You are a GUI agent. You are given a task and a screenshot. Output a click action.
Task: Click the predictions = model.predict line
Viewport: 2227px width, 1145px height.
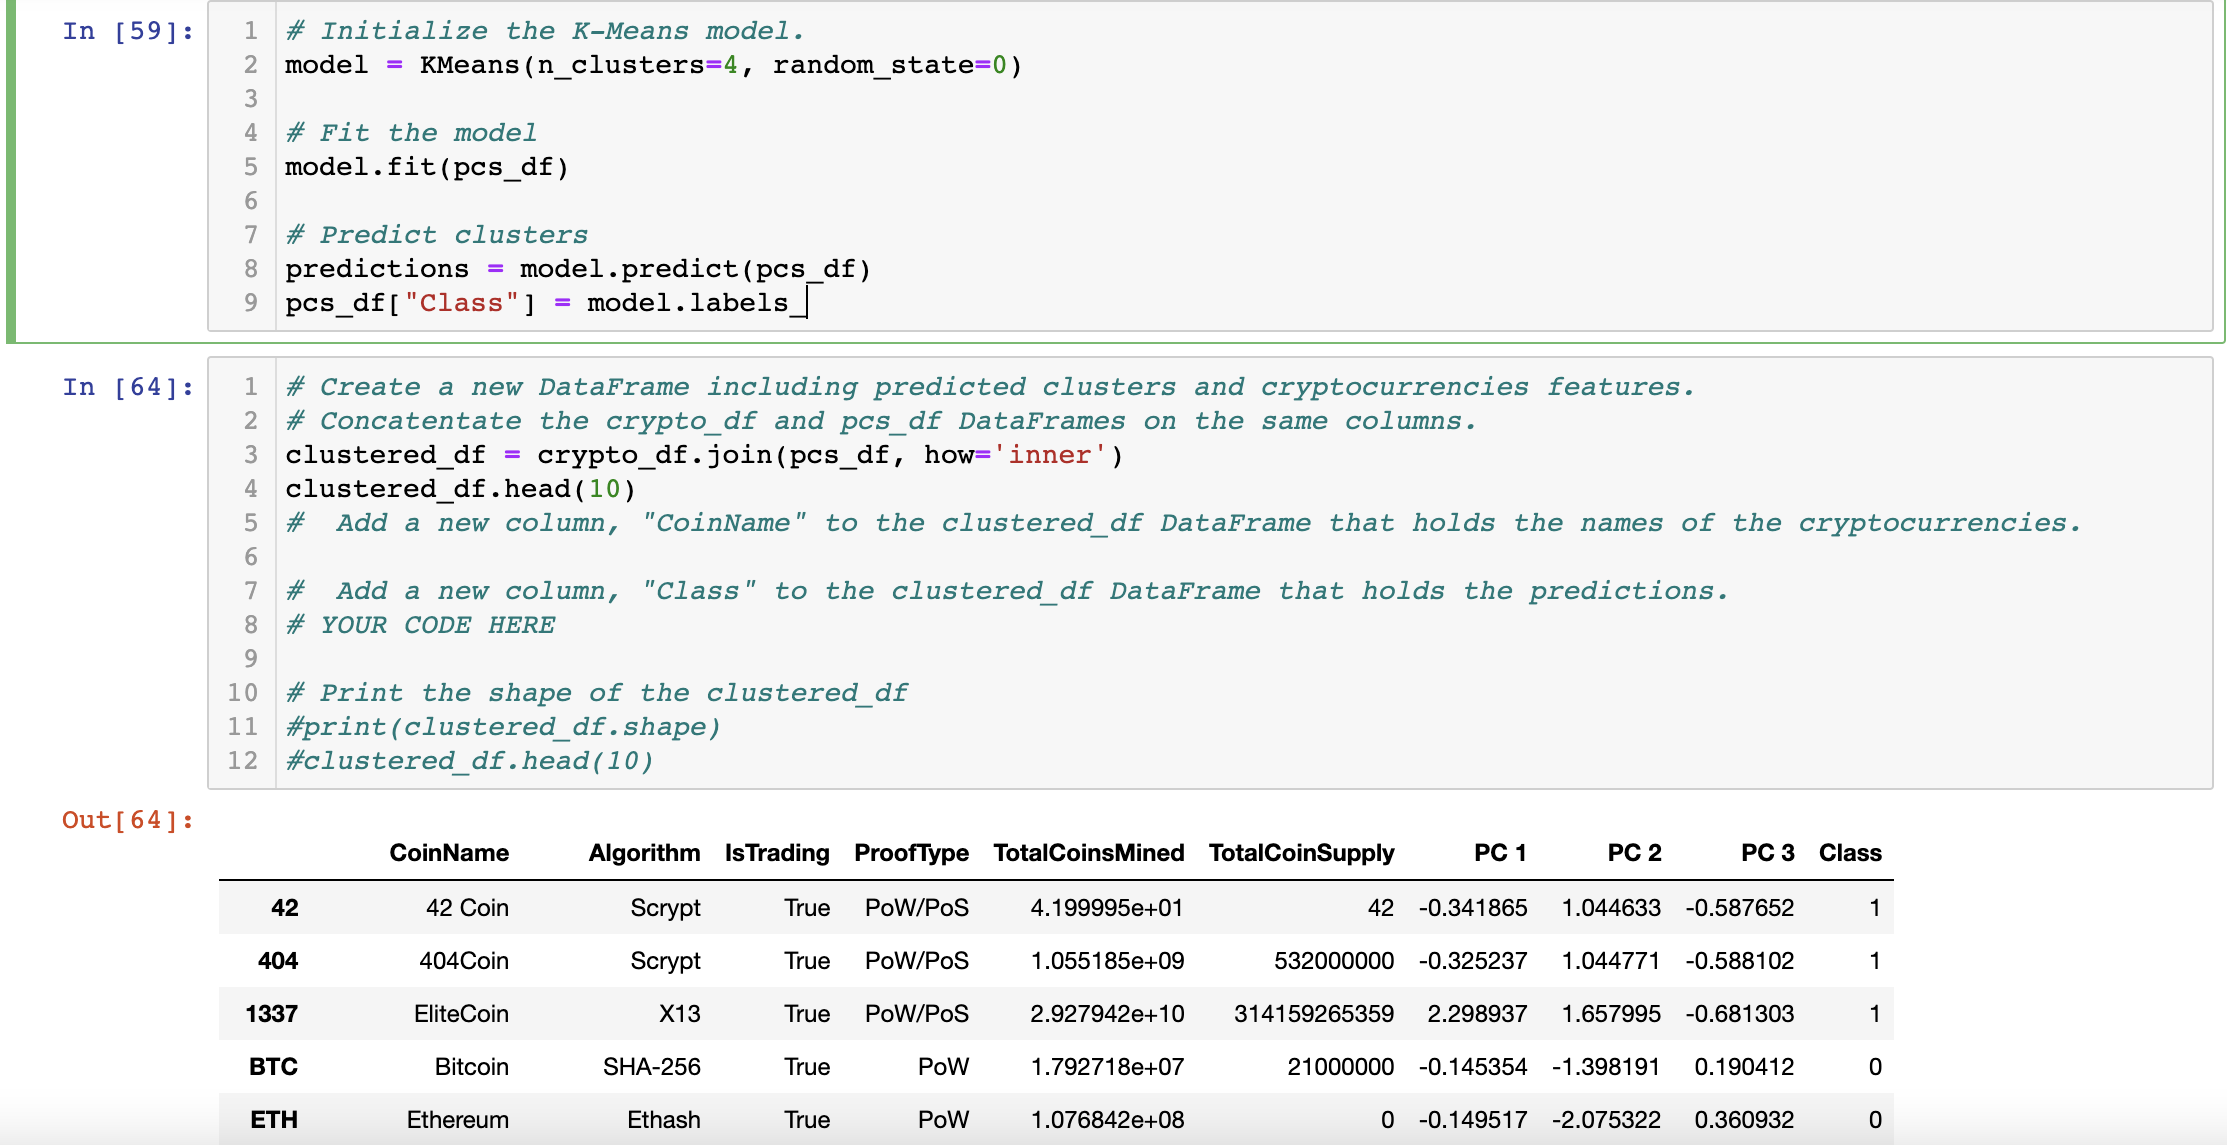(578, 269)
